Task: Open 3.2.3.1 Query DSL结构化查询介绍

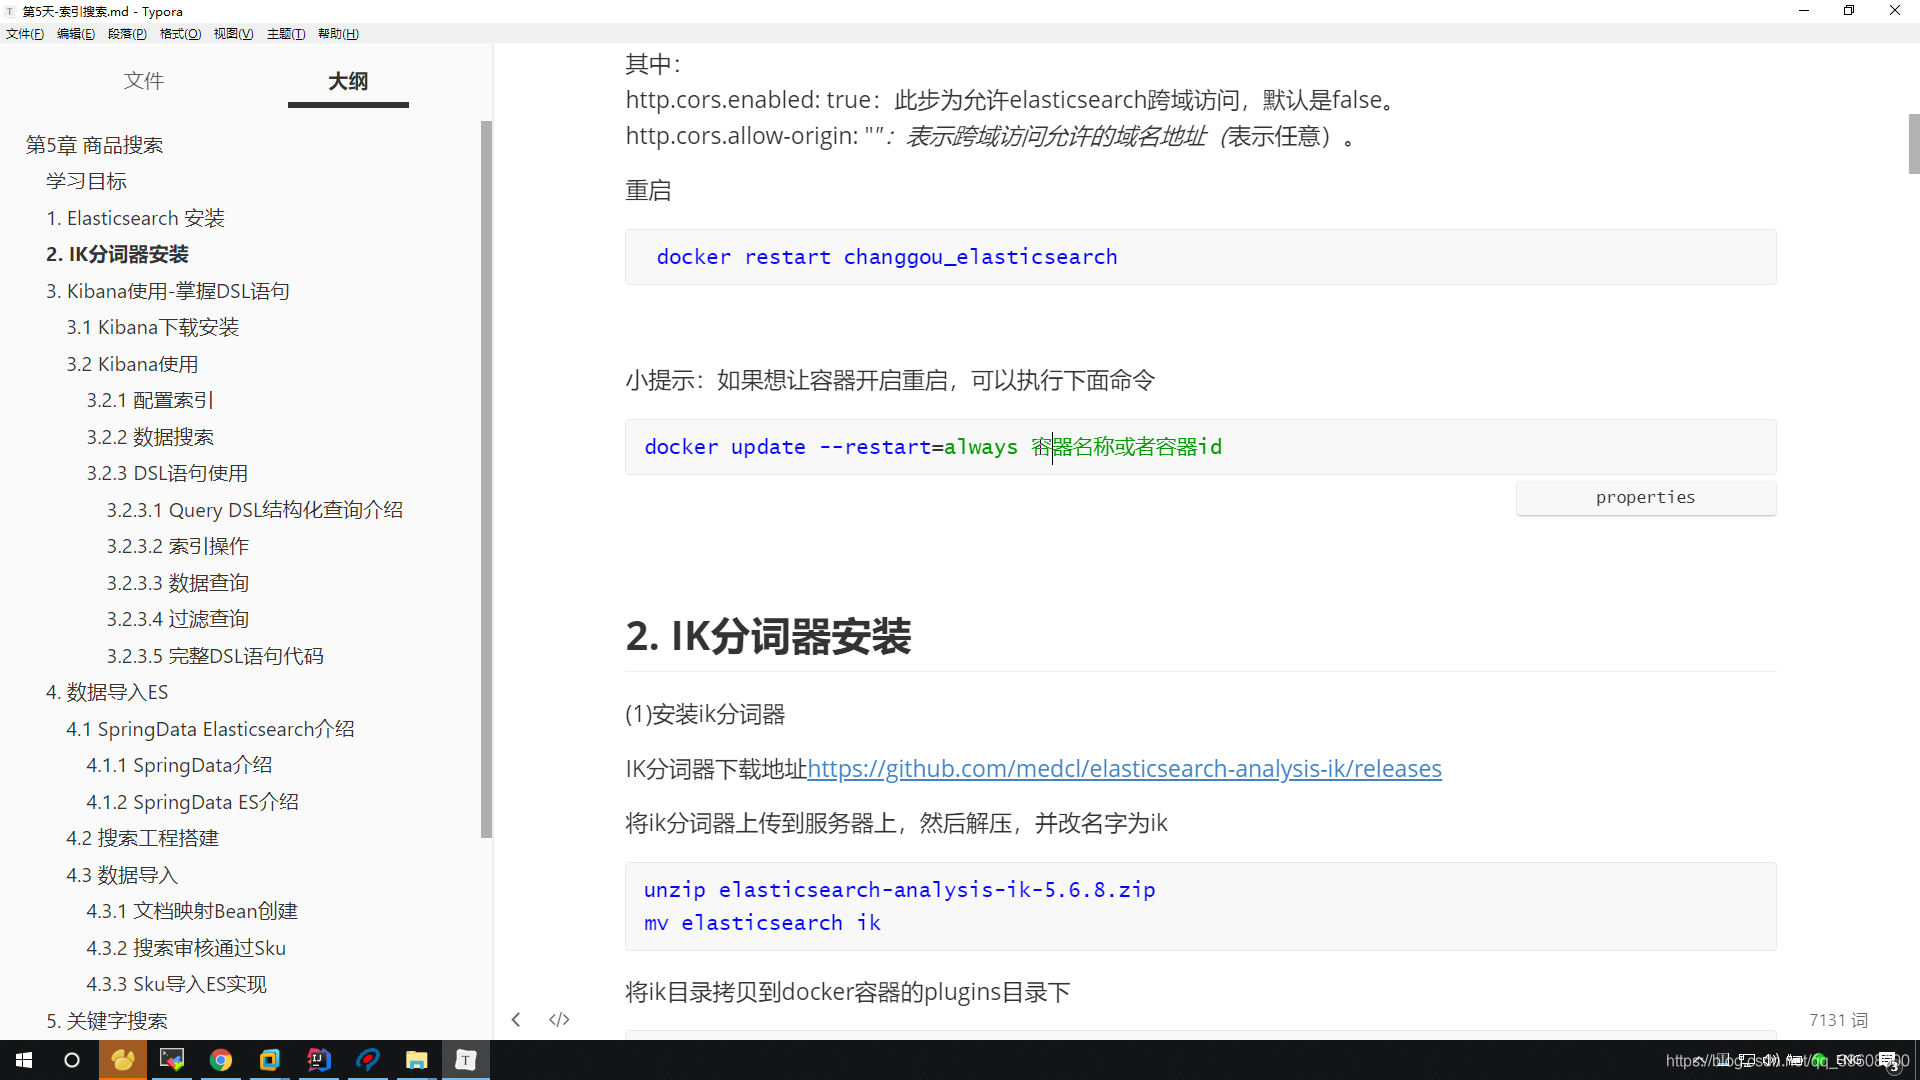Action: 255,510
